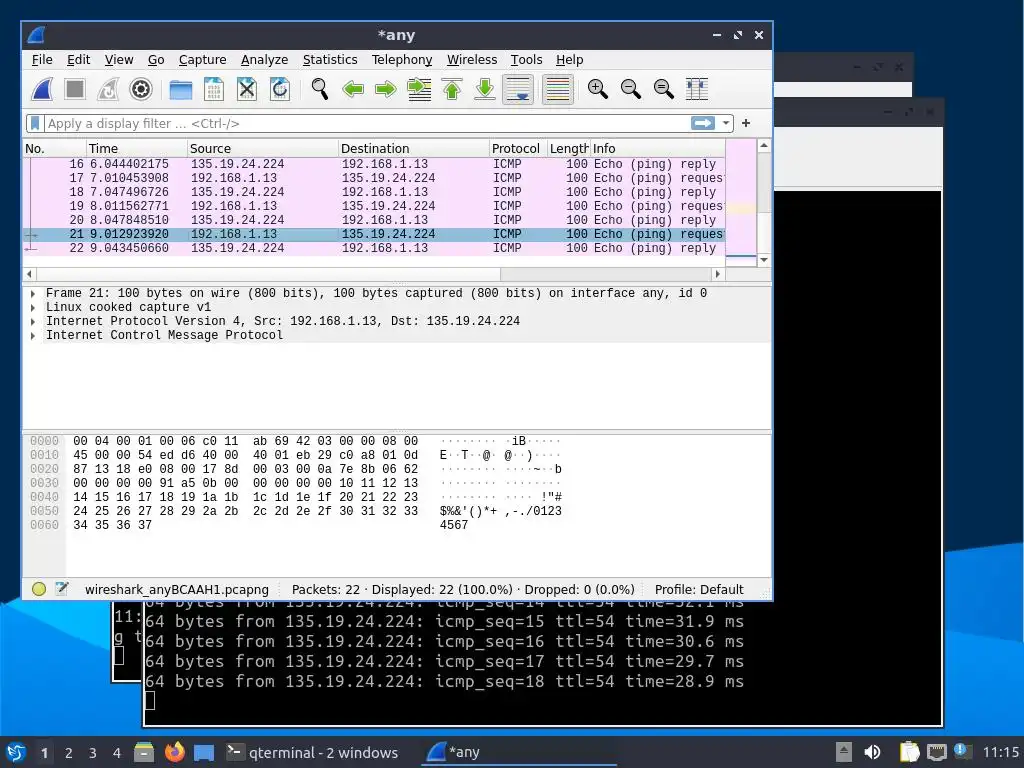Stop the running capture
Viewport: 1024px width, 768px height.
point(74,89)
